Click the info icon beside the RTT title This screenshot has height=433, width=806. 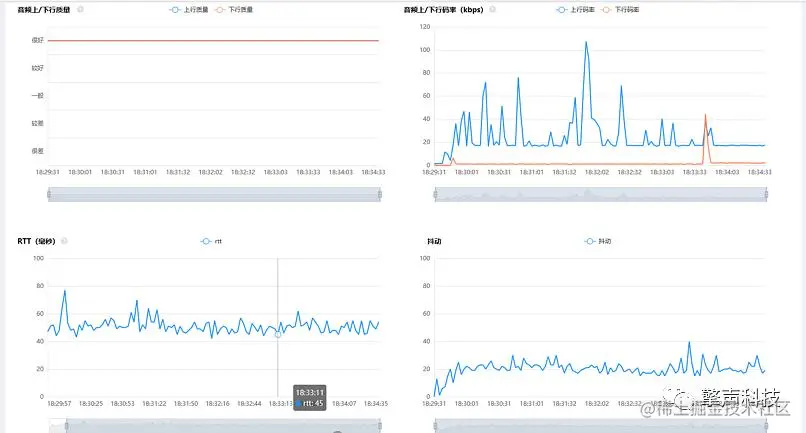(x=64, y=241)
